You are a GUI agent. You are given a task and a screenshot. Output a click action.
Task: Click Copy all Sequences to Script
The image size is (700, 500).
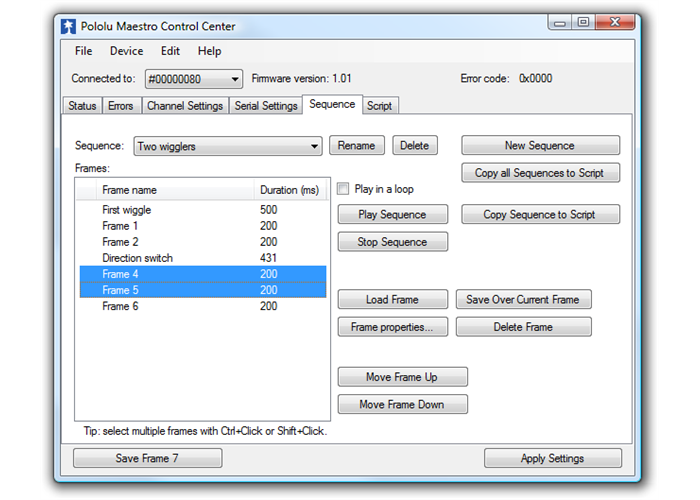coord(539,173)
